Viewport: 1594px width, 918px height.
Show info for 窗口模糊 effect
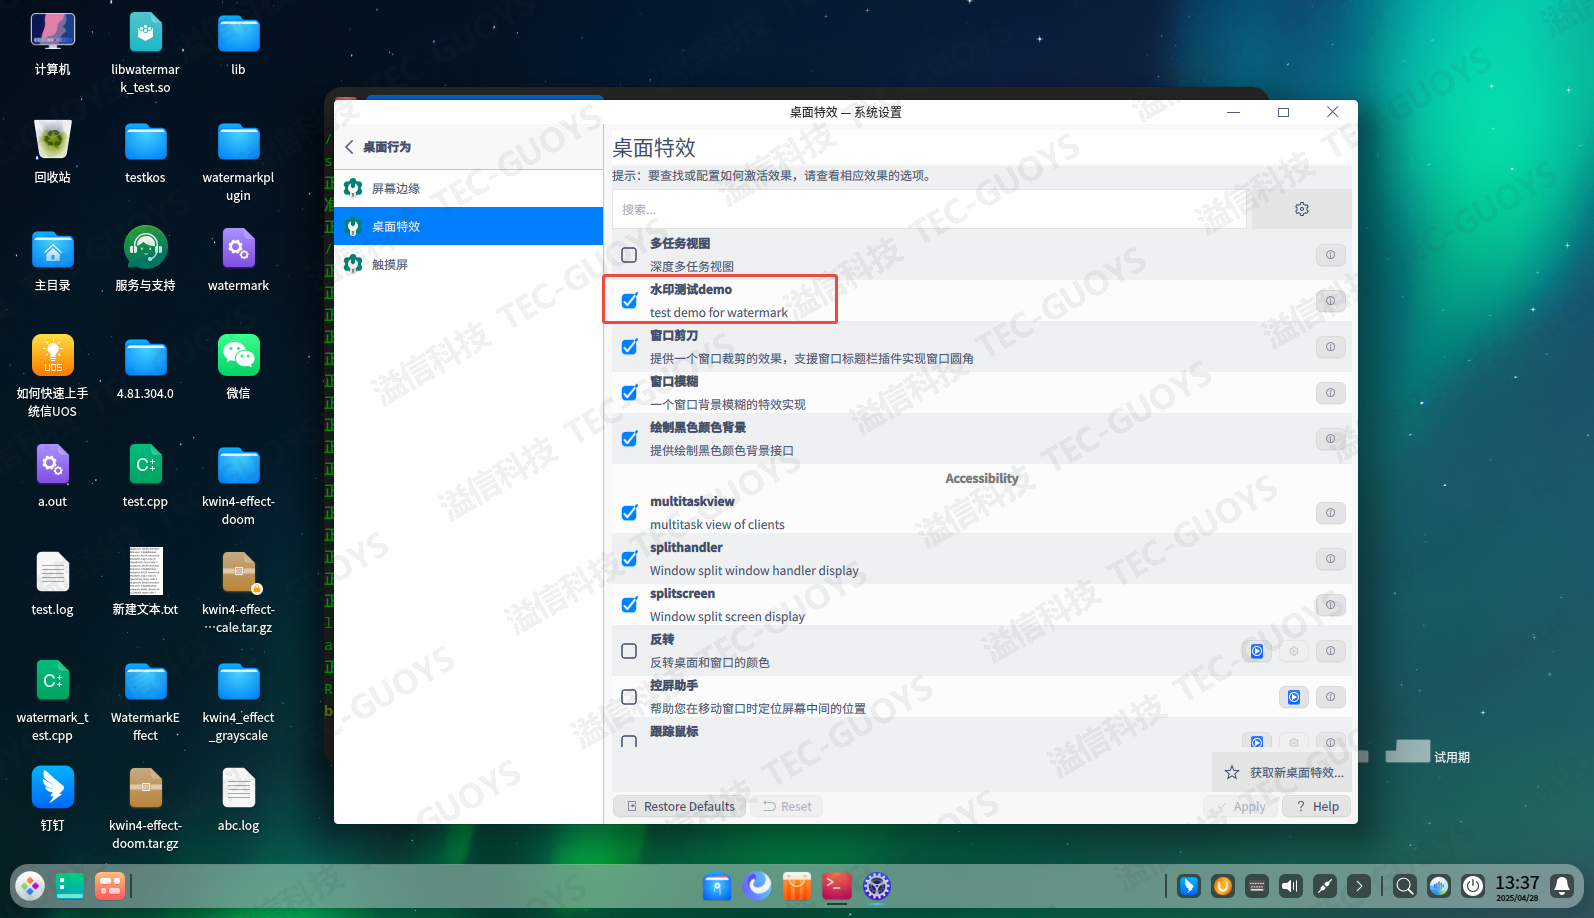1330,393
